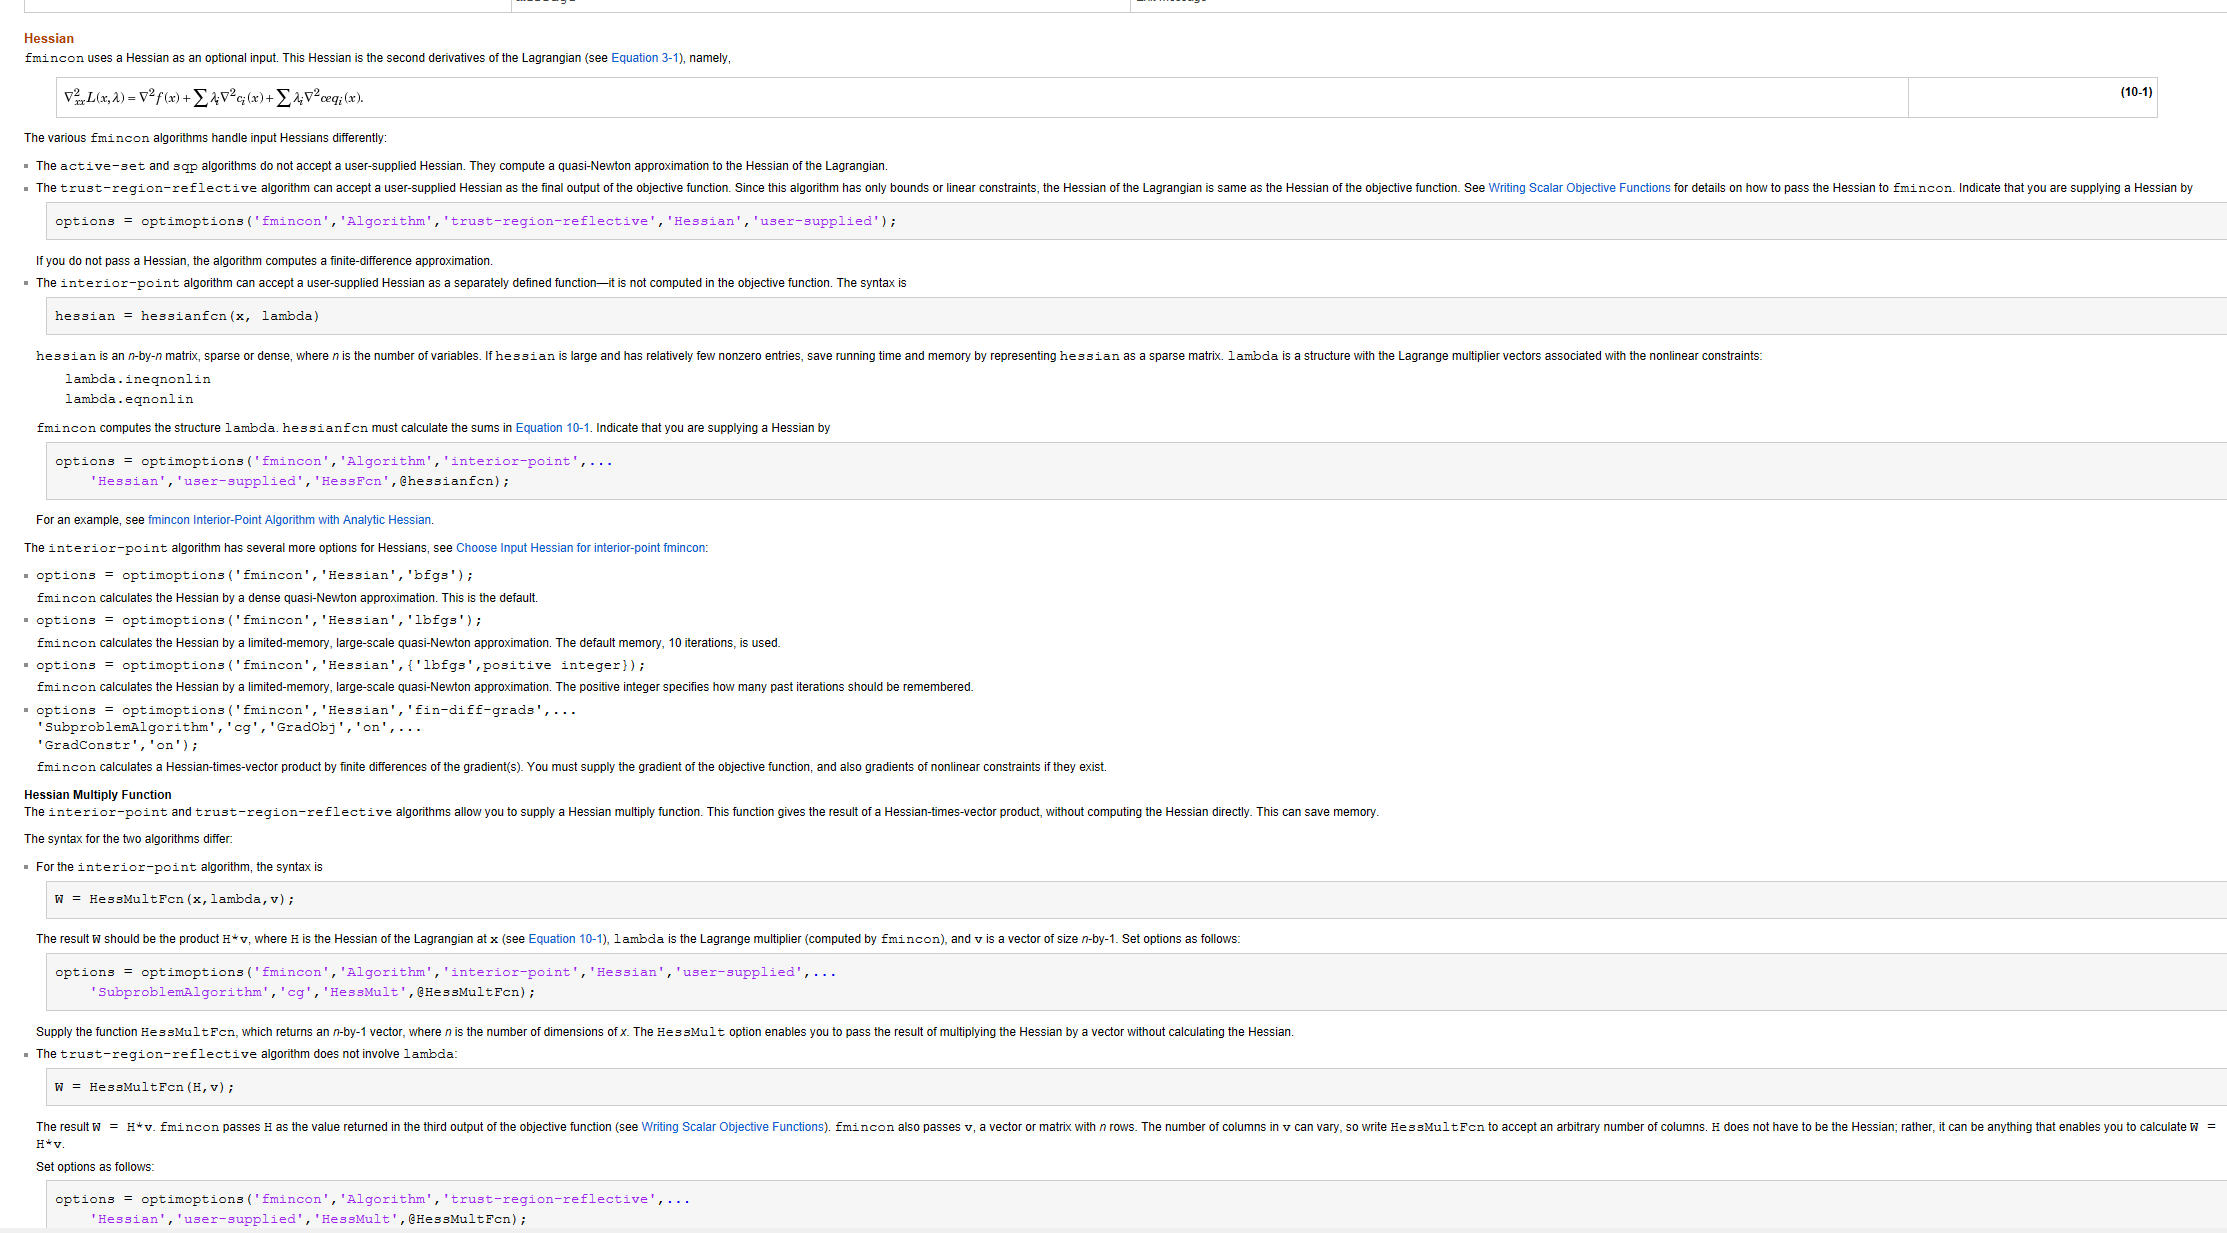Follow the Equation 10-1 link after 'sums in'

(x=552, y=428)
